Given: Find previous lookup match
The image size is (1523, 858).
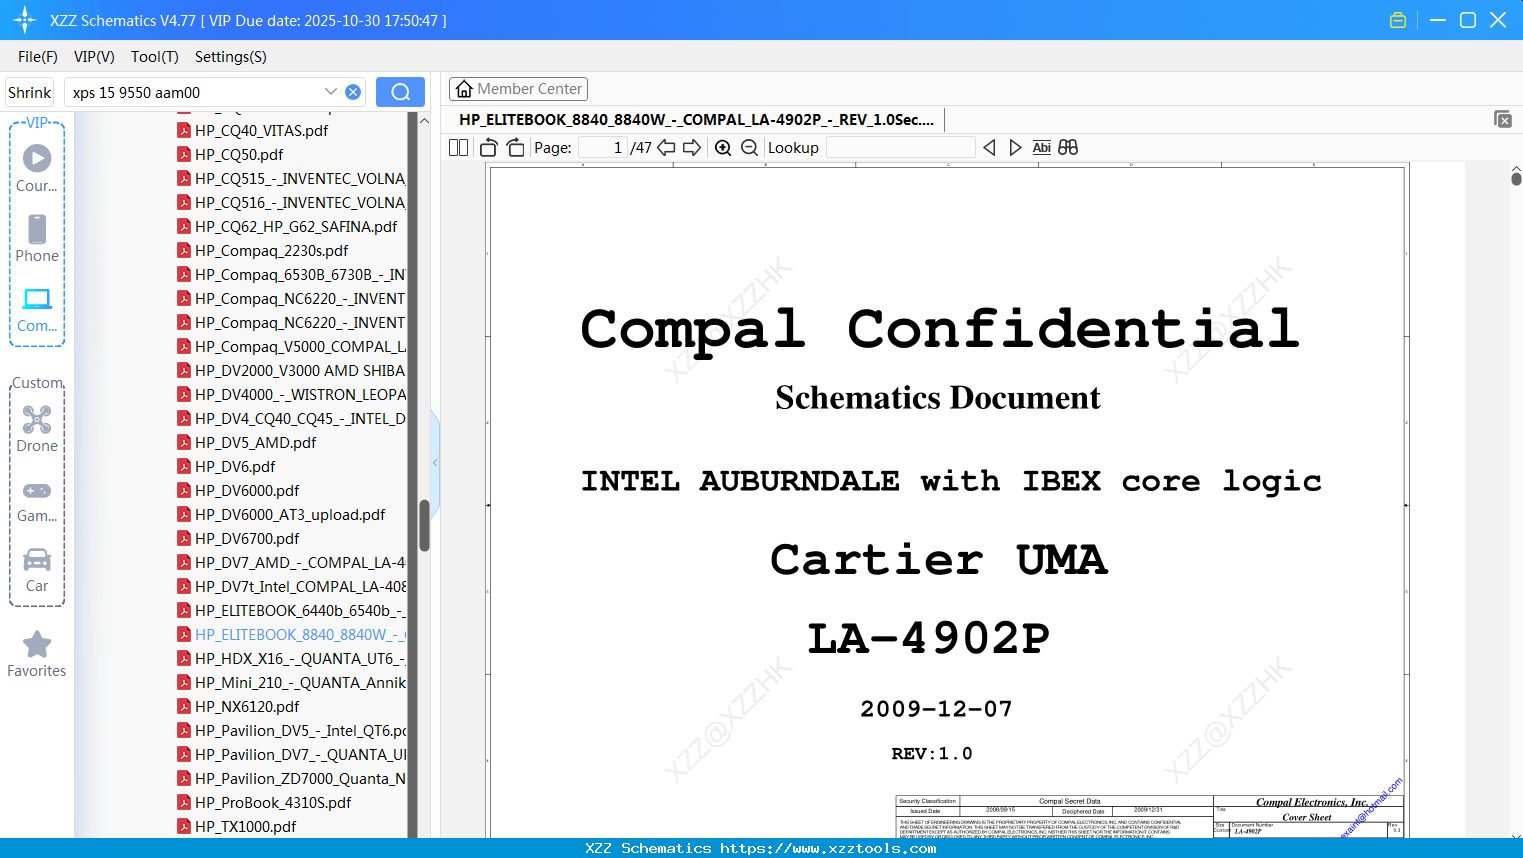Looking at the screenshot, I should (989, 147).
